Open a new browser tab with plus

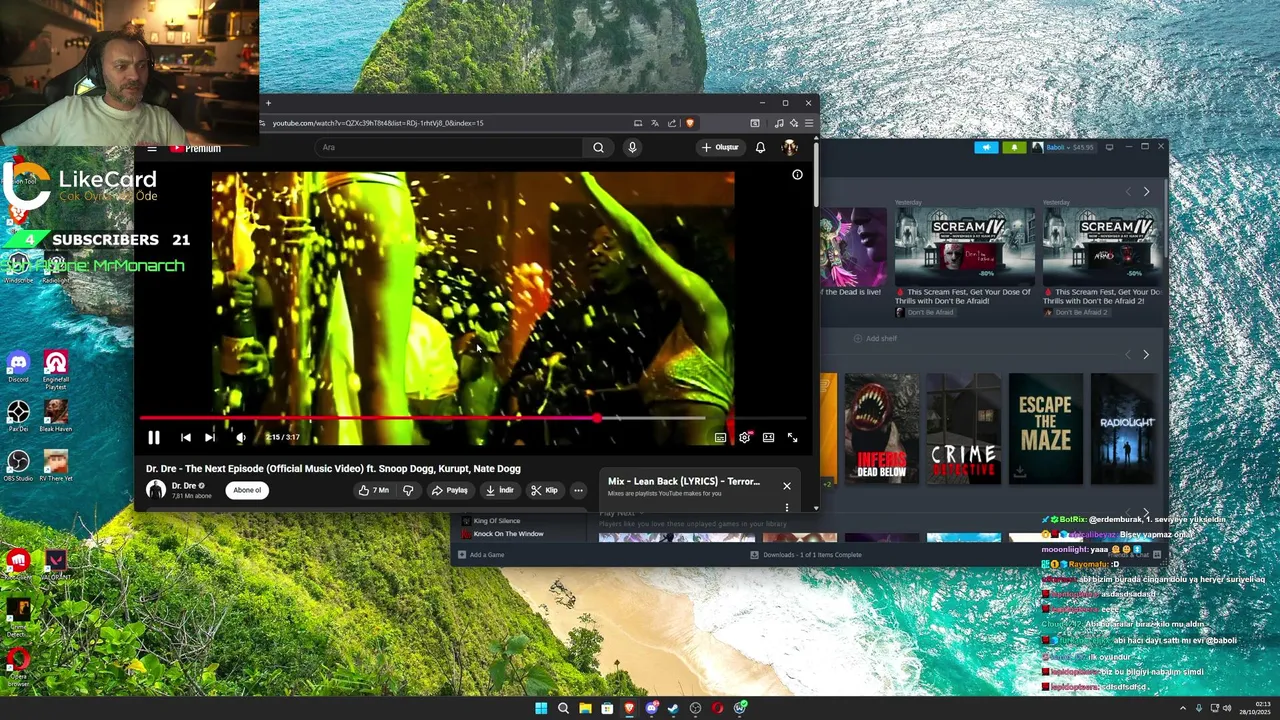pos(268,103)
